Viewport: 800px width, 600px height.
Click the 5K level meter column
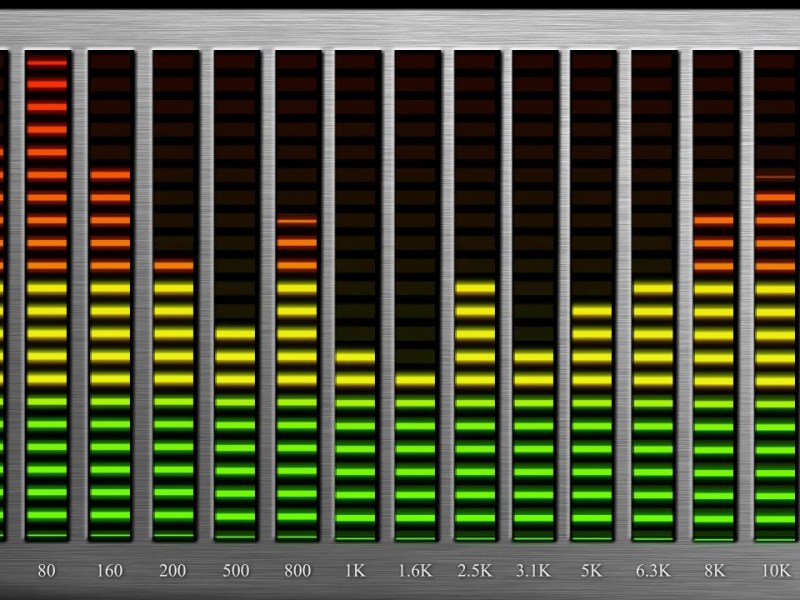pos(592,295)
